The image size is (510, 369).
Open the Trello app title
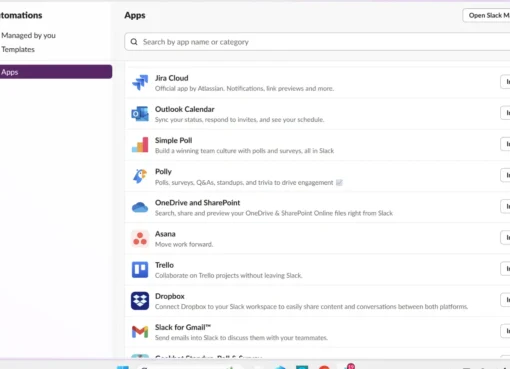[x=164, y=265]
